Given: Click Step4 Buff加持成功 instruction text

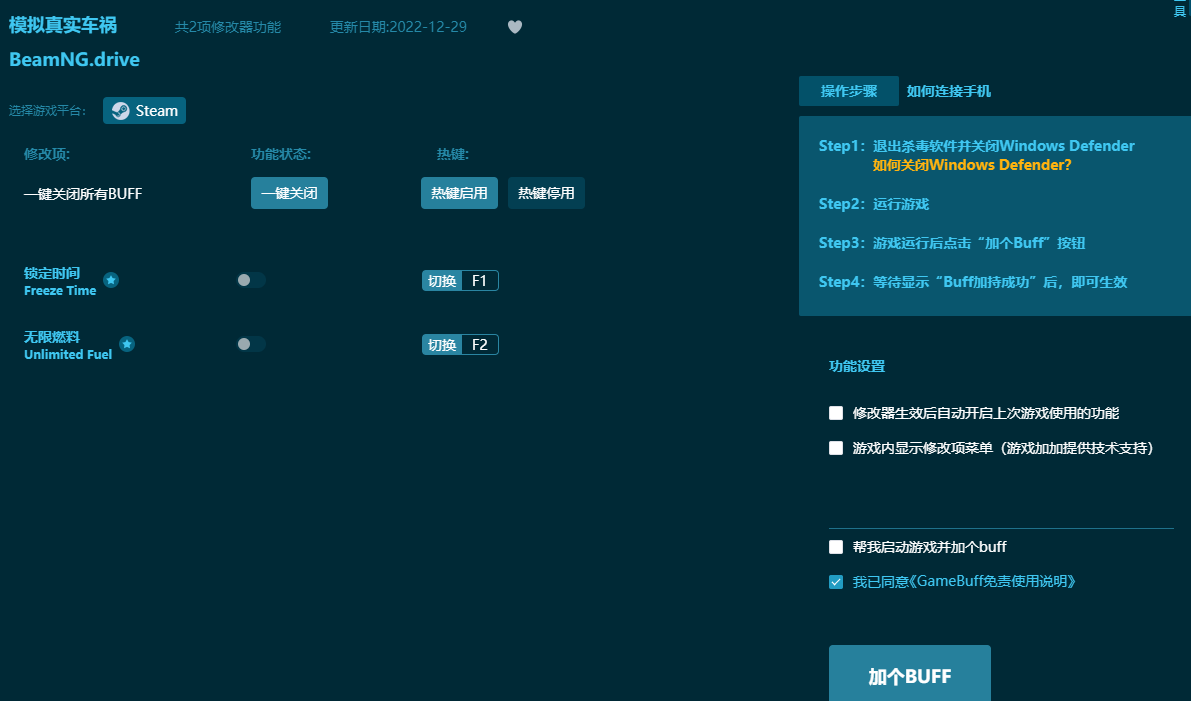Looking at the screenshot, I should click(973, 282).
